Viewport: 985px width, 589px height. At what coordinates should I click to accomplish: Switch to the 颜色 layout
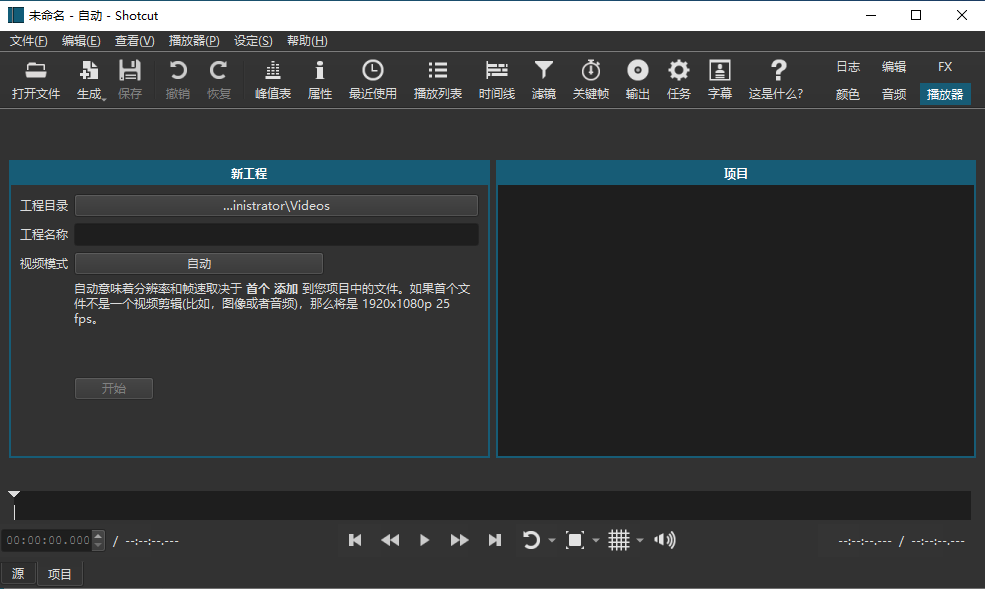click(848, 94)
